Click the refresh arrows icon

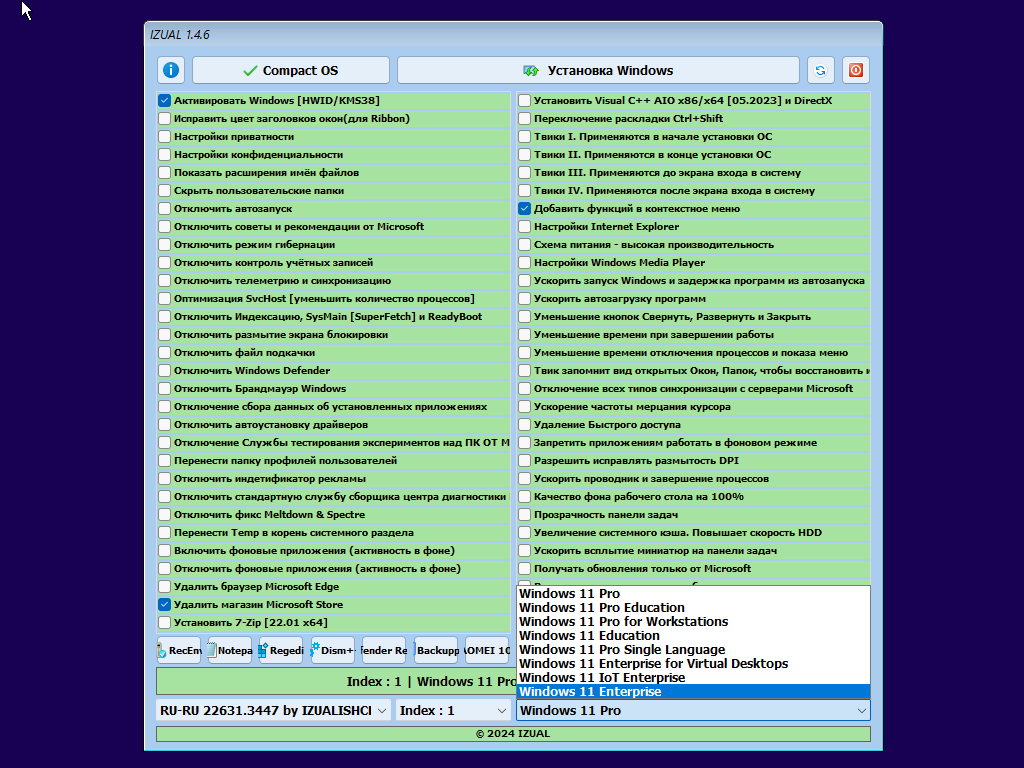pyautogui.click(x=820, y=71)
